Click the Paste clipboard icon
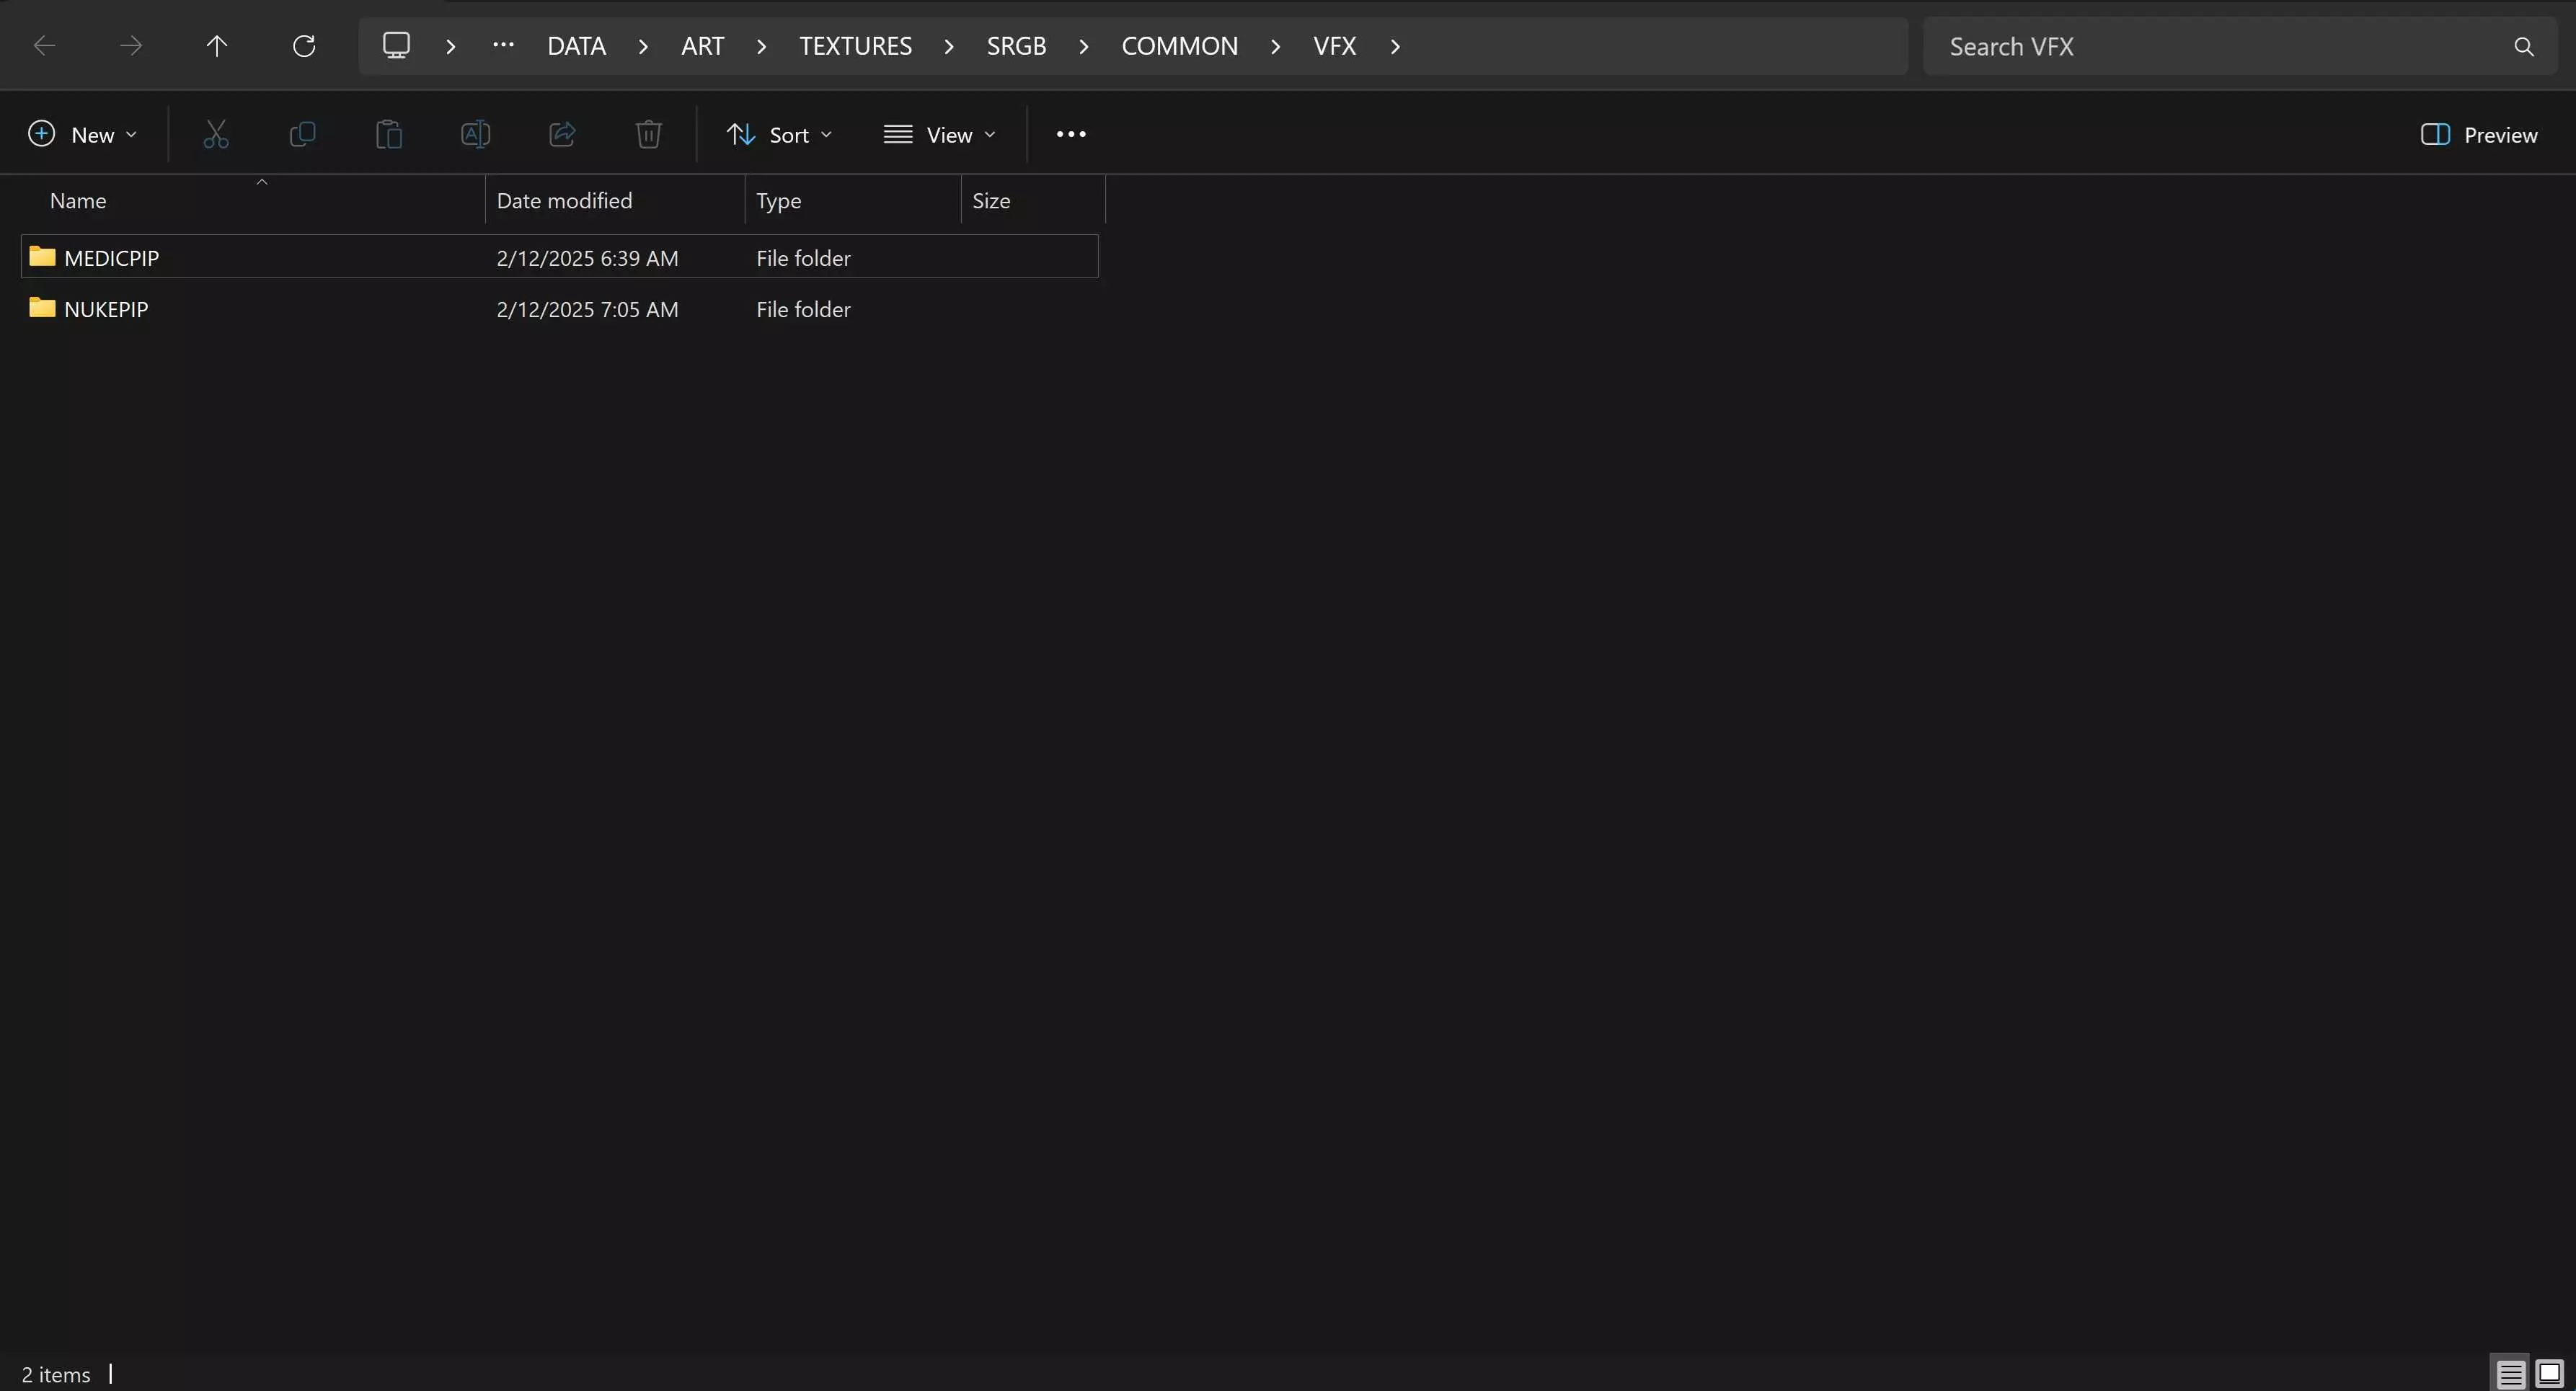 coord(389,134)
